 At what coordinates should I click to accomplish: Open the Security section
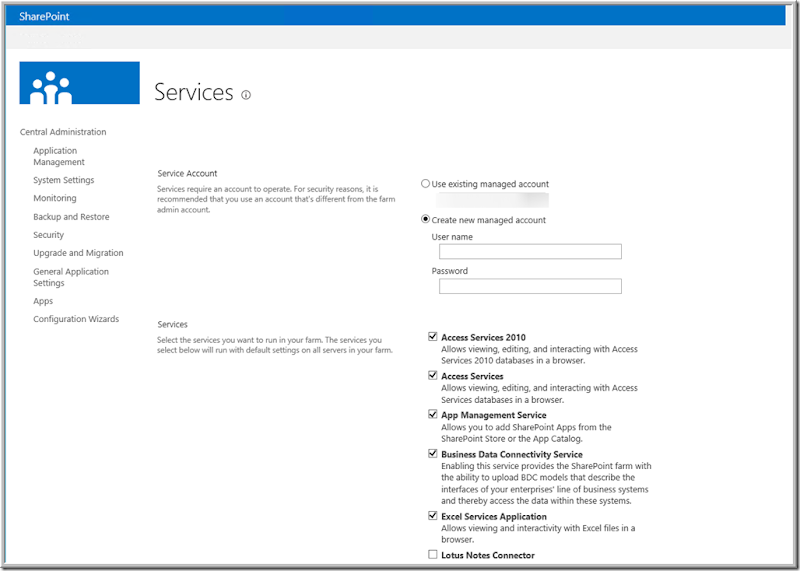click(48, 235)
